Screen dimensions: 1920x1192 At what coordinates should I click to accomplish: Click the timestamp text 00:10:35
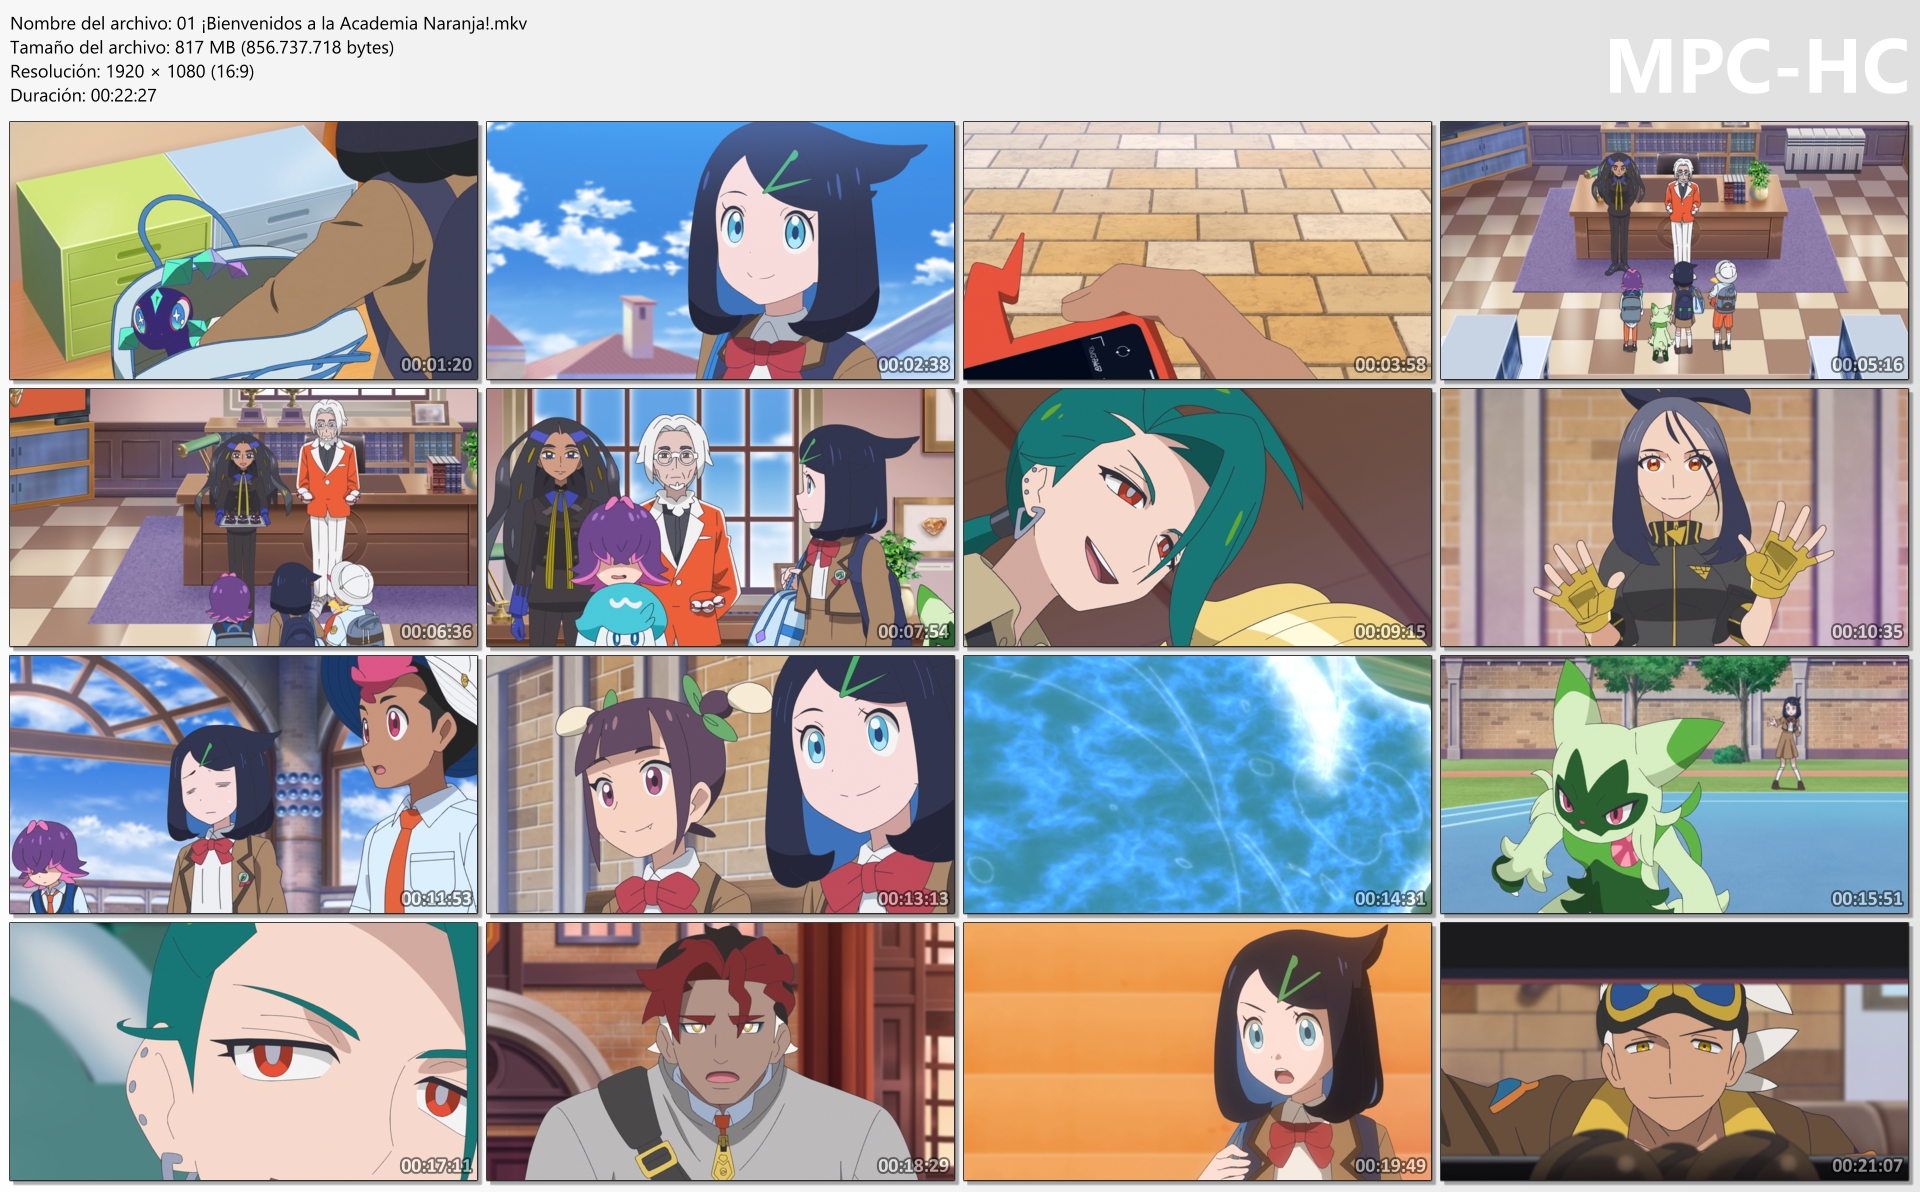[x=1867, y=632]
